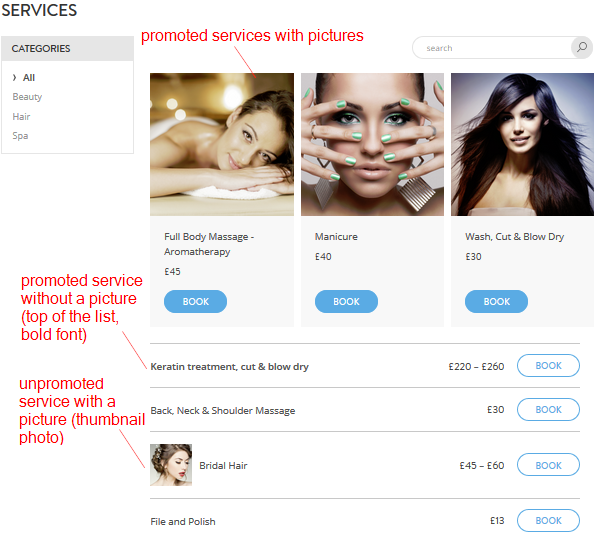Screen dimensions: 595x542
Task: Open the Keratin treatment, cut & blow dry title
Action: click(230, 367)
